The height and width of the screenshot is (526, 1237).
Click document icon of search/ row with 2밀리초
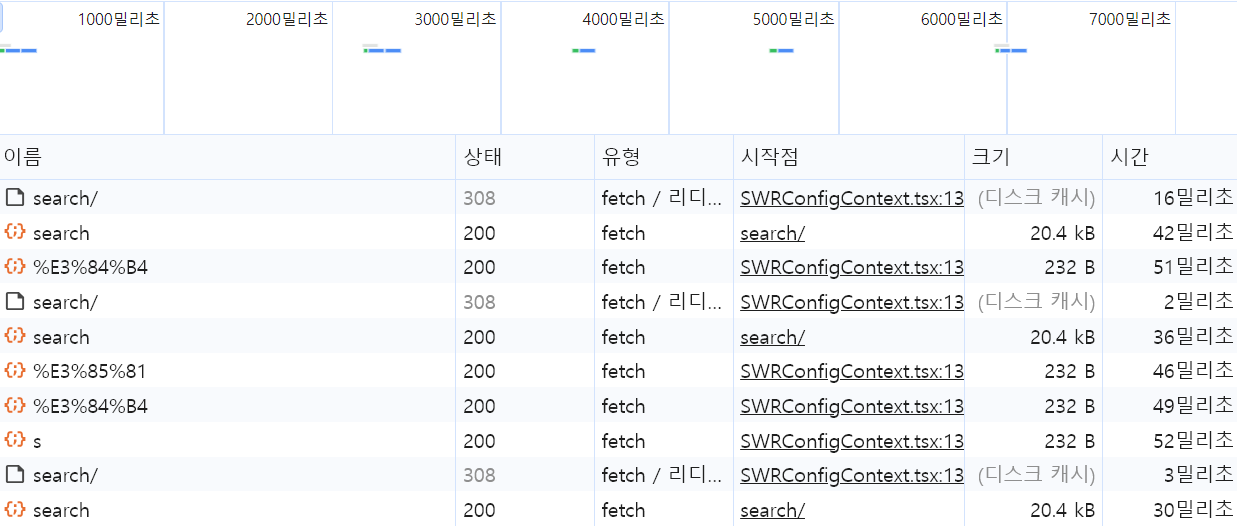(x=15, y=302)
